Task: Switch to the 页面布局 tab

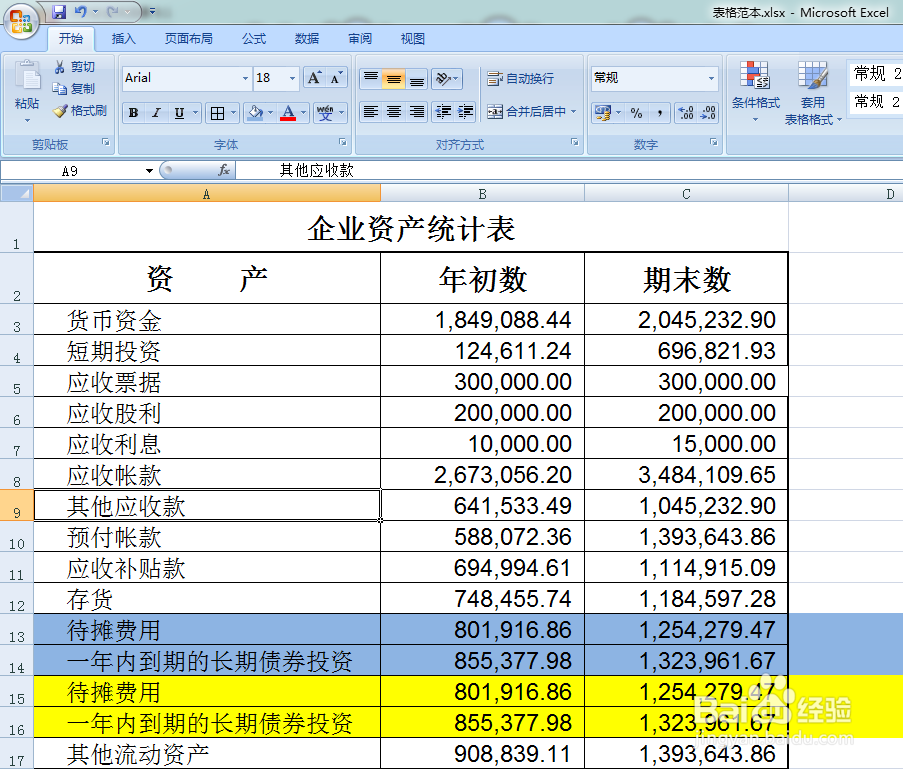Action: (x=188, y=39)
